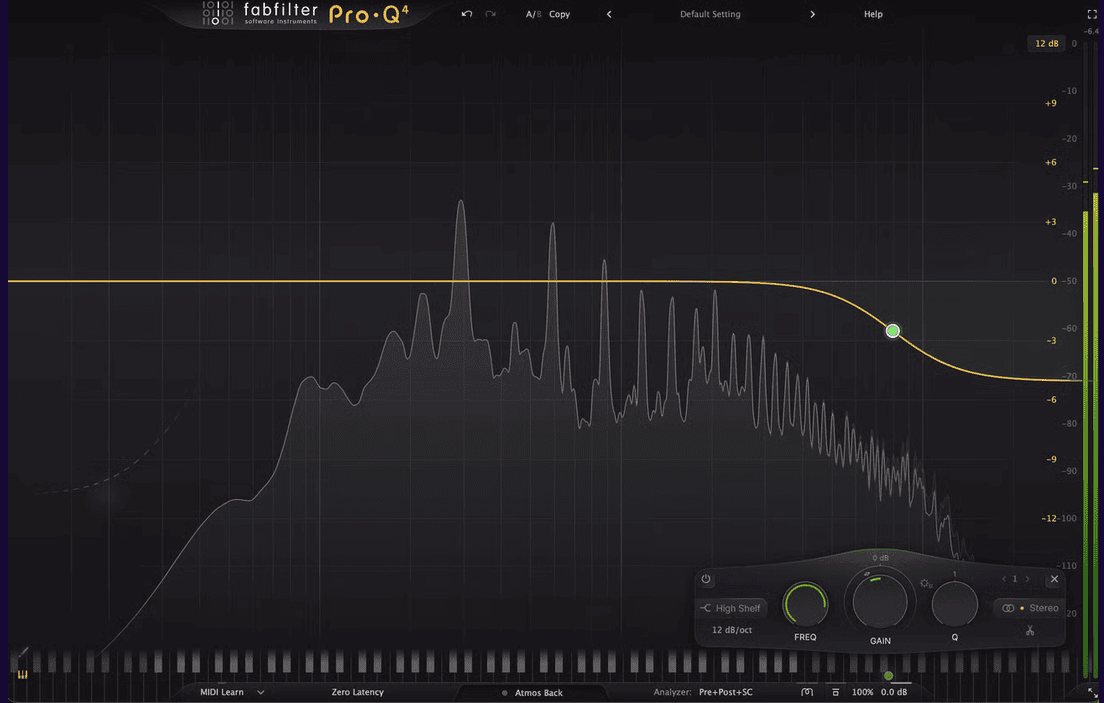The image size is (1104, 703).
Task: Click the EQ sketch pencil icon
Action: [23, 652]
